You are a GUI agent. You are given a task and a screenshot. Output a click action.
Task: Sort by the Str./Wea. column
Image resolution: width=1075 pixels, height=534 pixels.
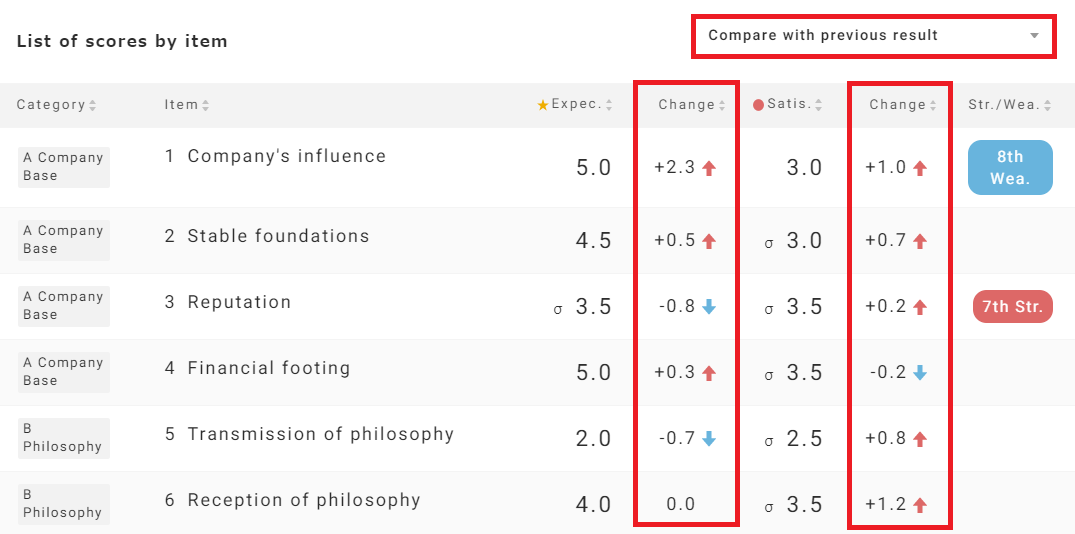point(1010,105)
